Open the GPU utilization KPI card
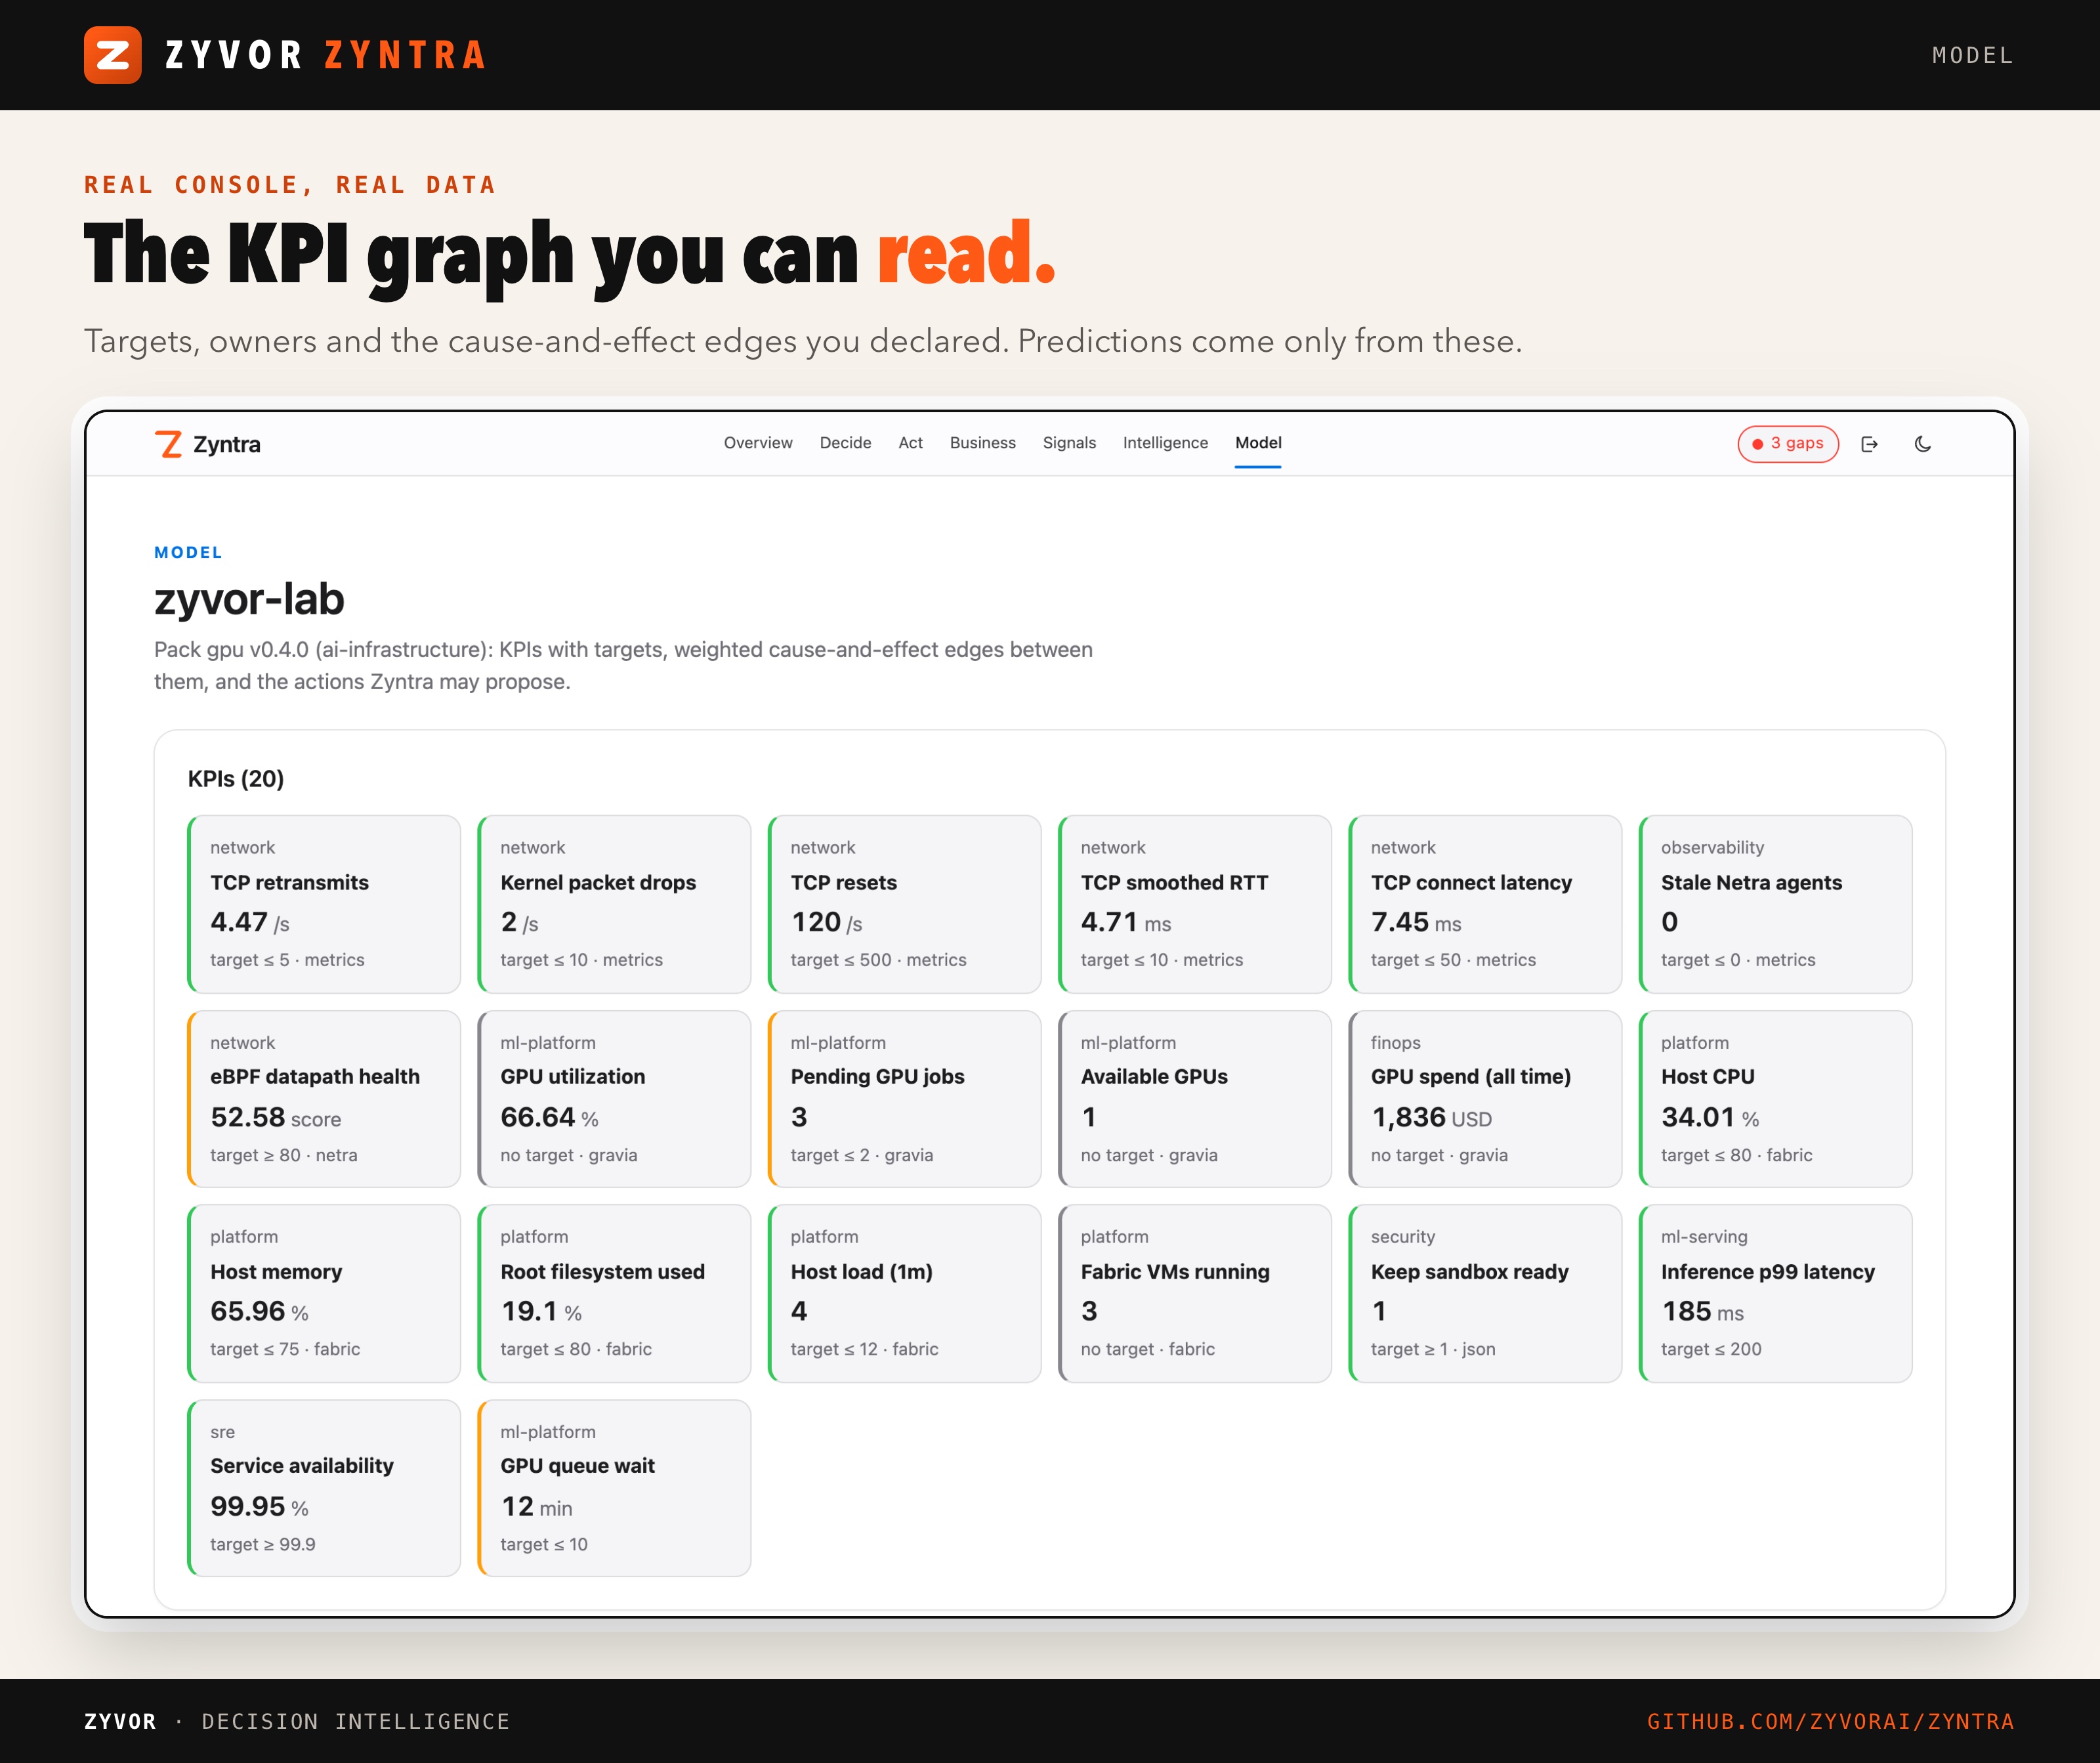This screenshot has width=2100, height=1763. click(x=614, y=1099)
